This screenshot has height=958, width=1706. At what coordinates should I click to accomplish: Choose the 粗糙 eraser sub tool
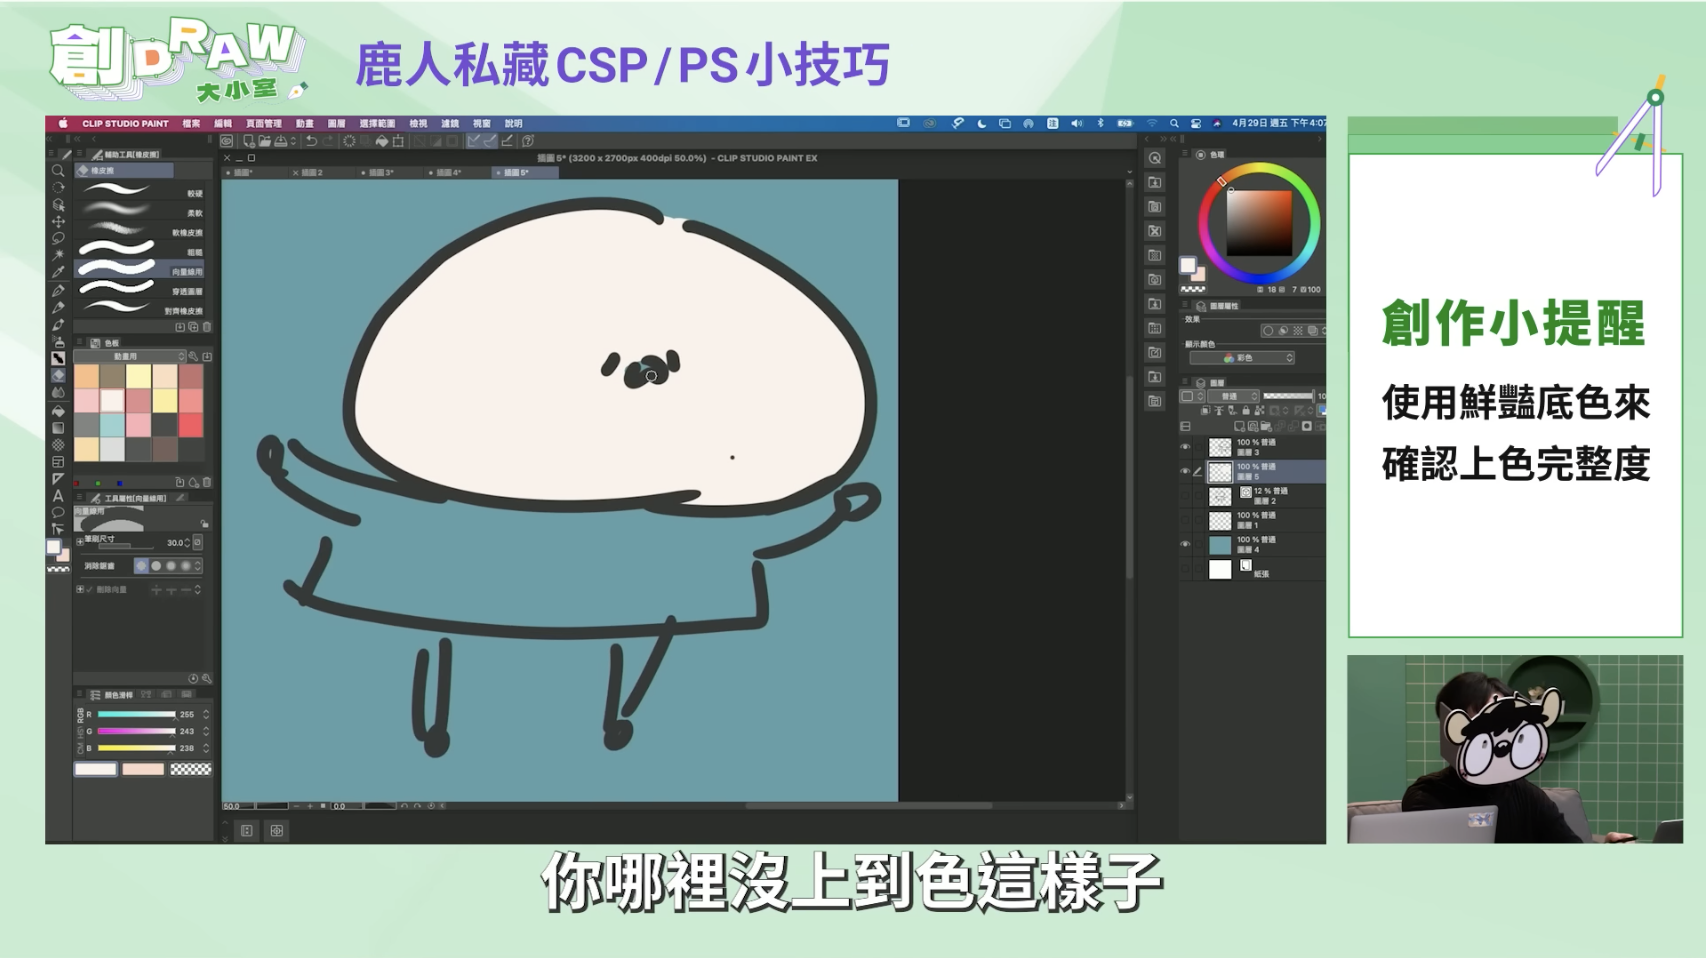140,251
